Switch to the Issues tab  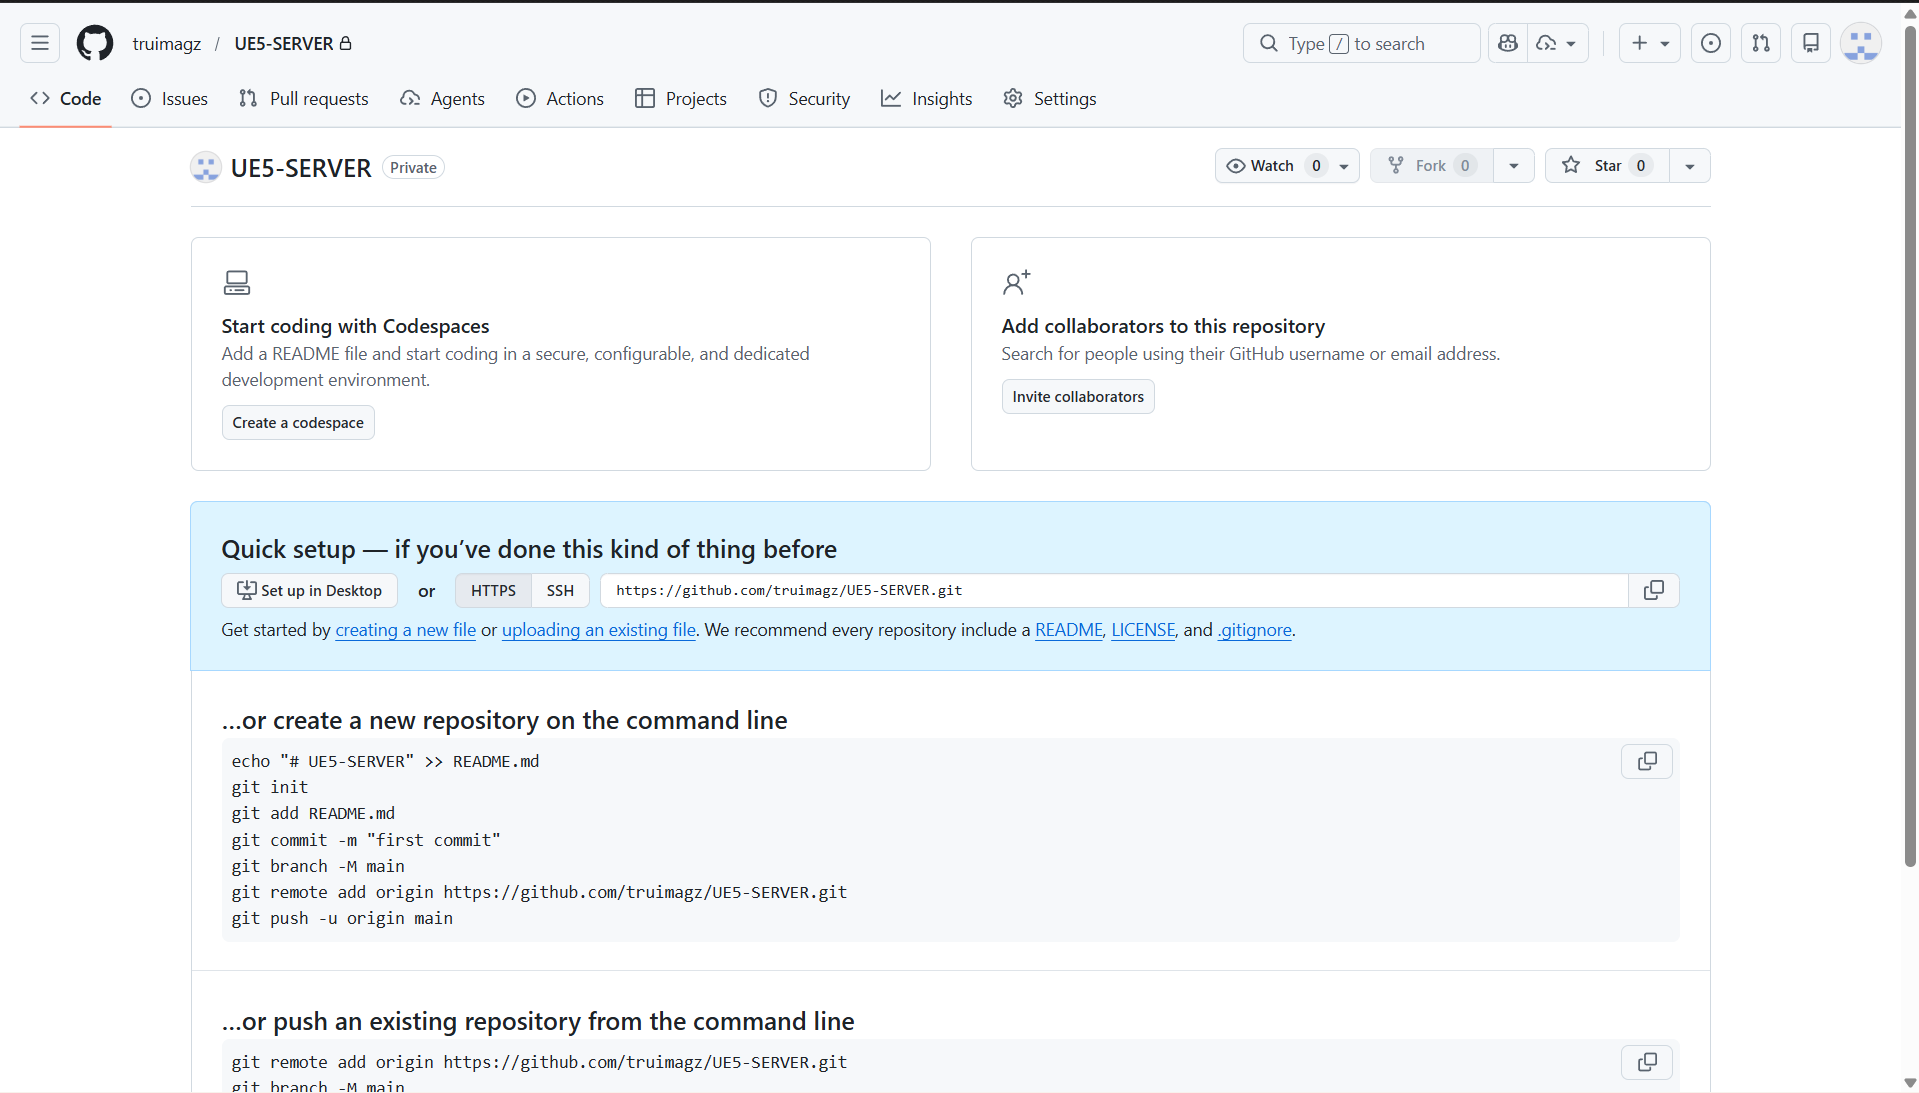click(x=170, y=98)
